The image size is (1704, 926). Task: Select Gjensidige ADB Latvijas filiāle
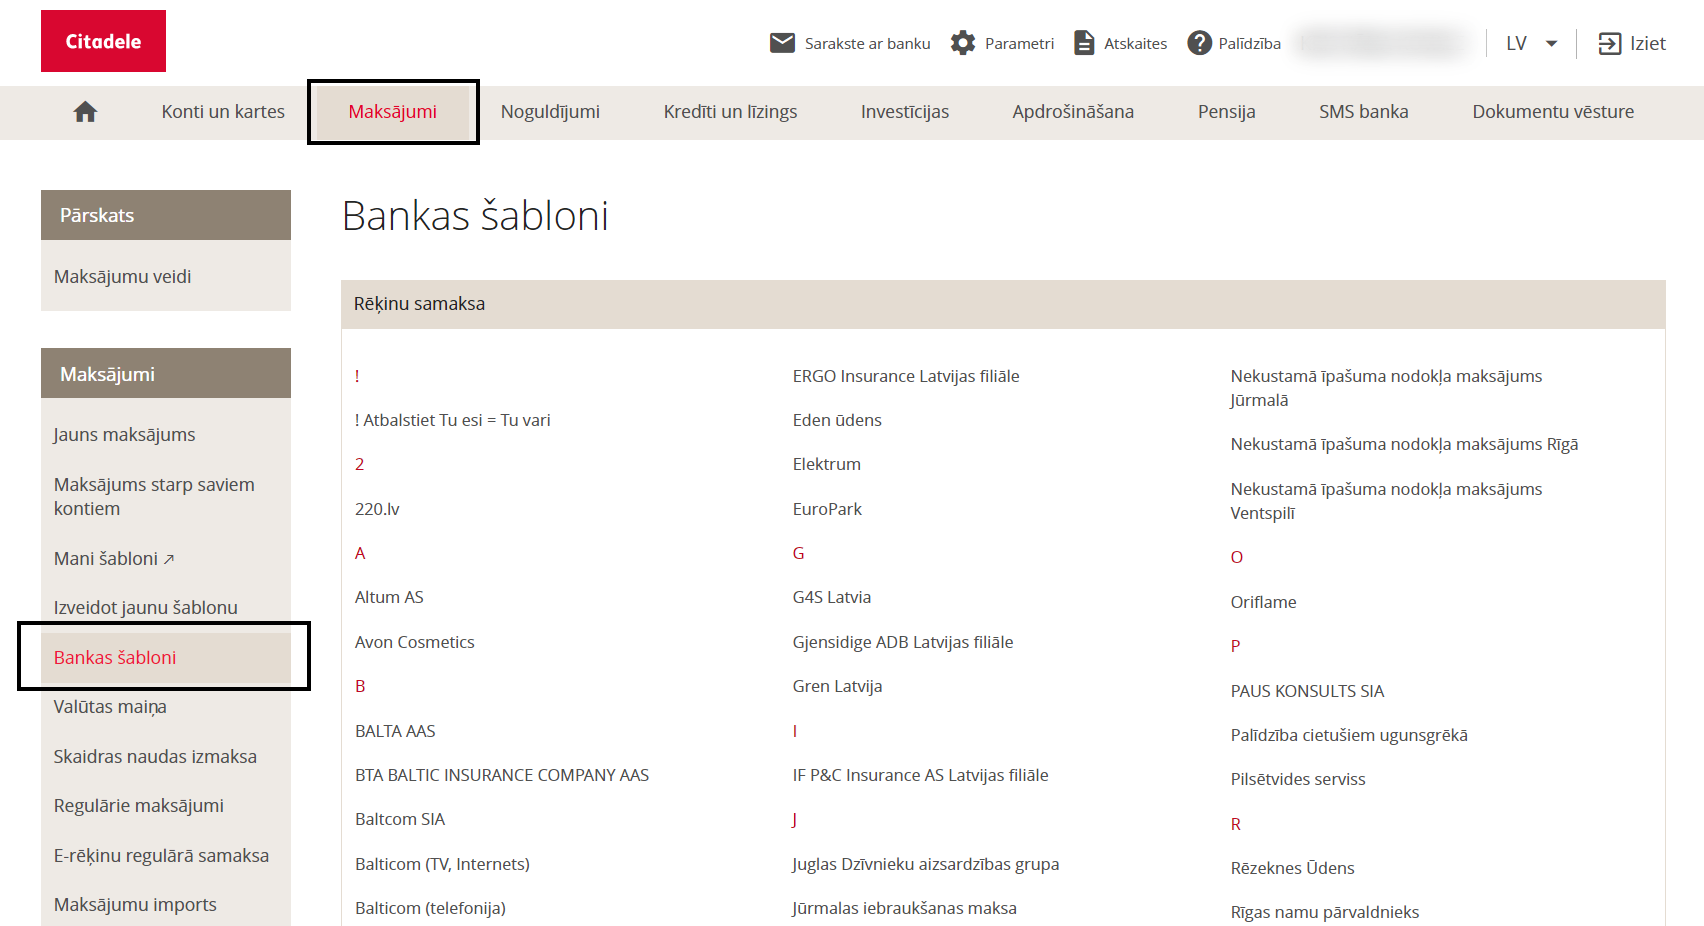coord(903,642)
